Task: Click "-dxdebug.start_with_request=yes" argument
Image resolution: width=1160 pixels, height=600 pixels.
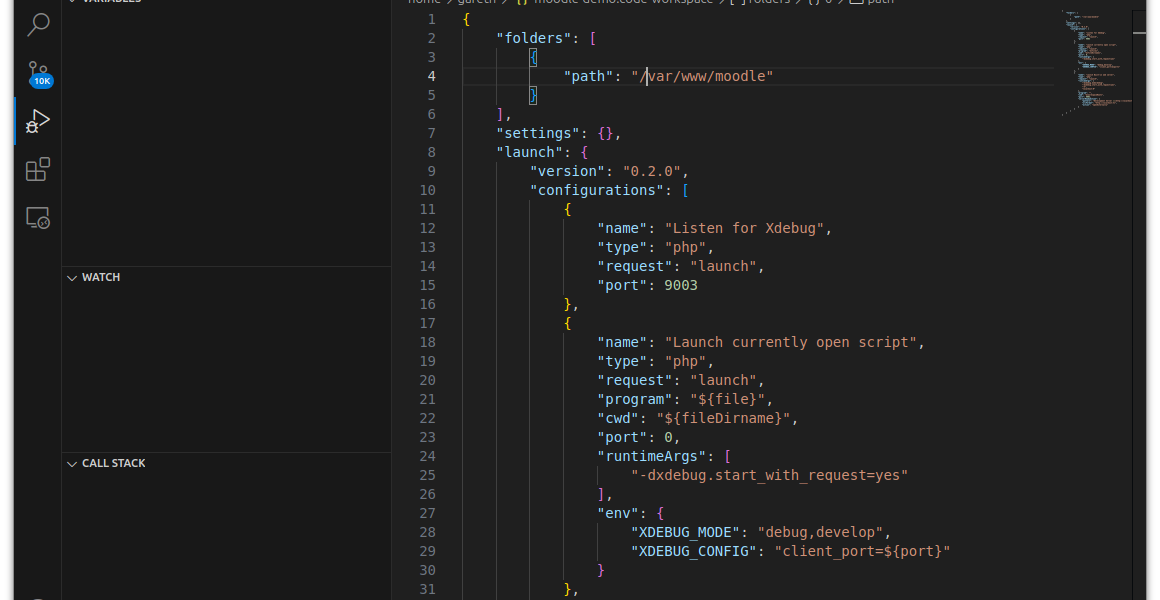Action: [x=769, y=476]
